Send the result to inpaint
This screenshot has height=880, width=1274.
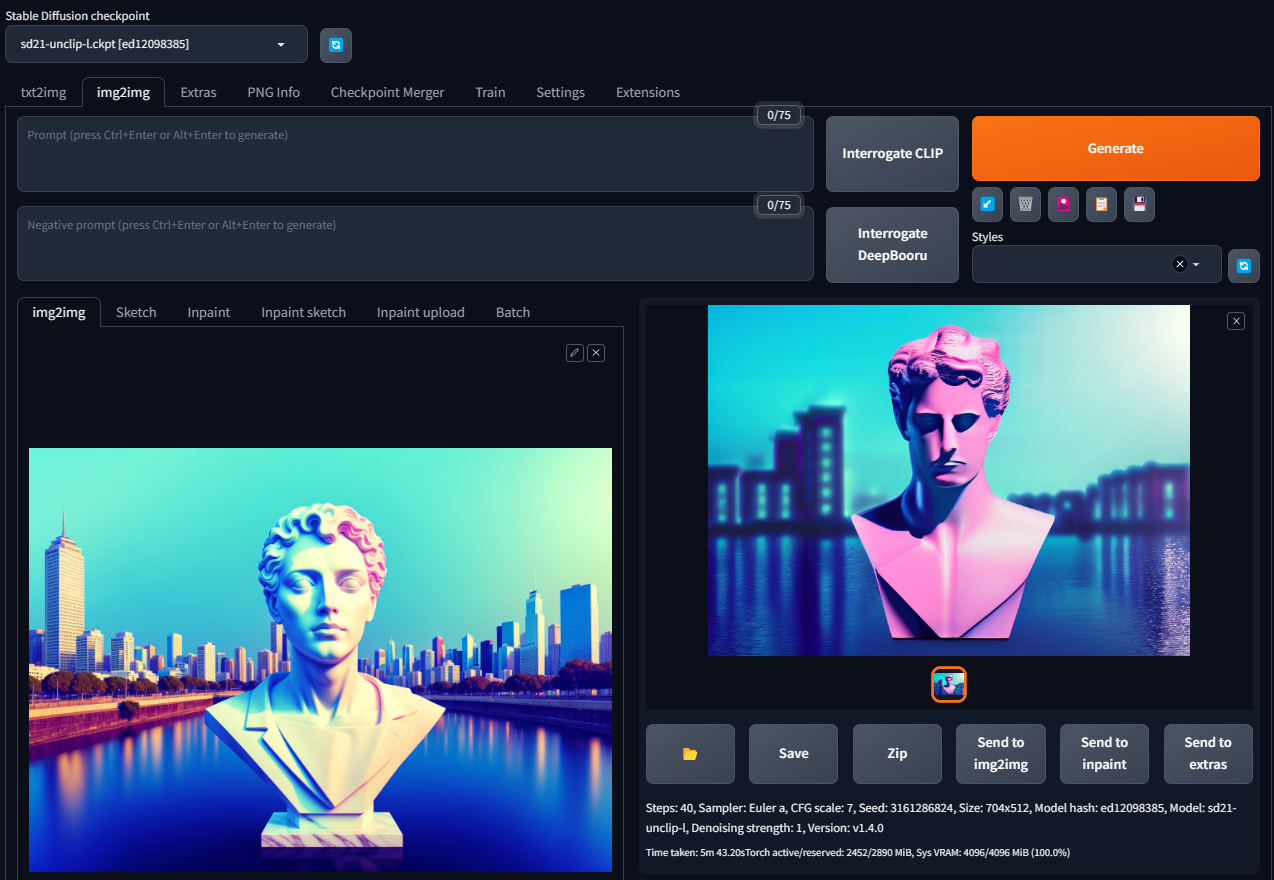(x=1104, y=753)
